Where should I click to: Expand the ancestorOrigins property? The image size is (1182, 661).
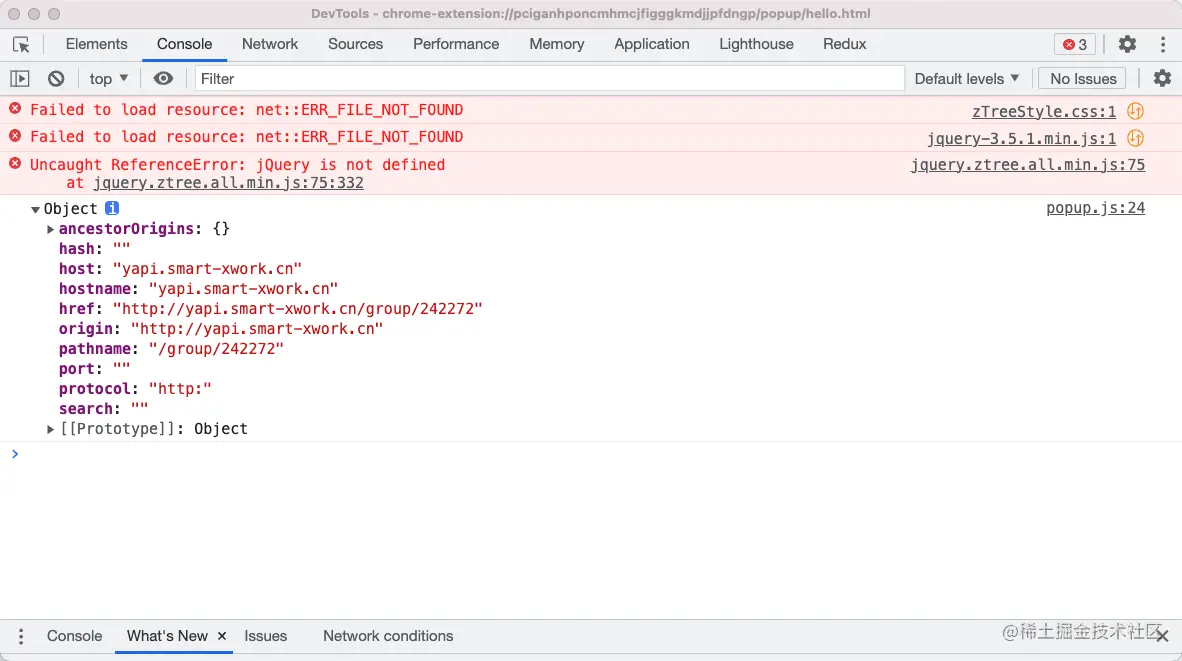point(51,229)
